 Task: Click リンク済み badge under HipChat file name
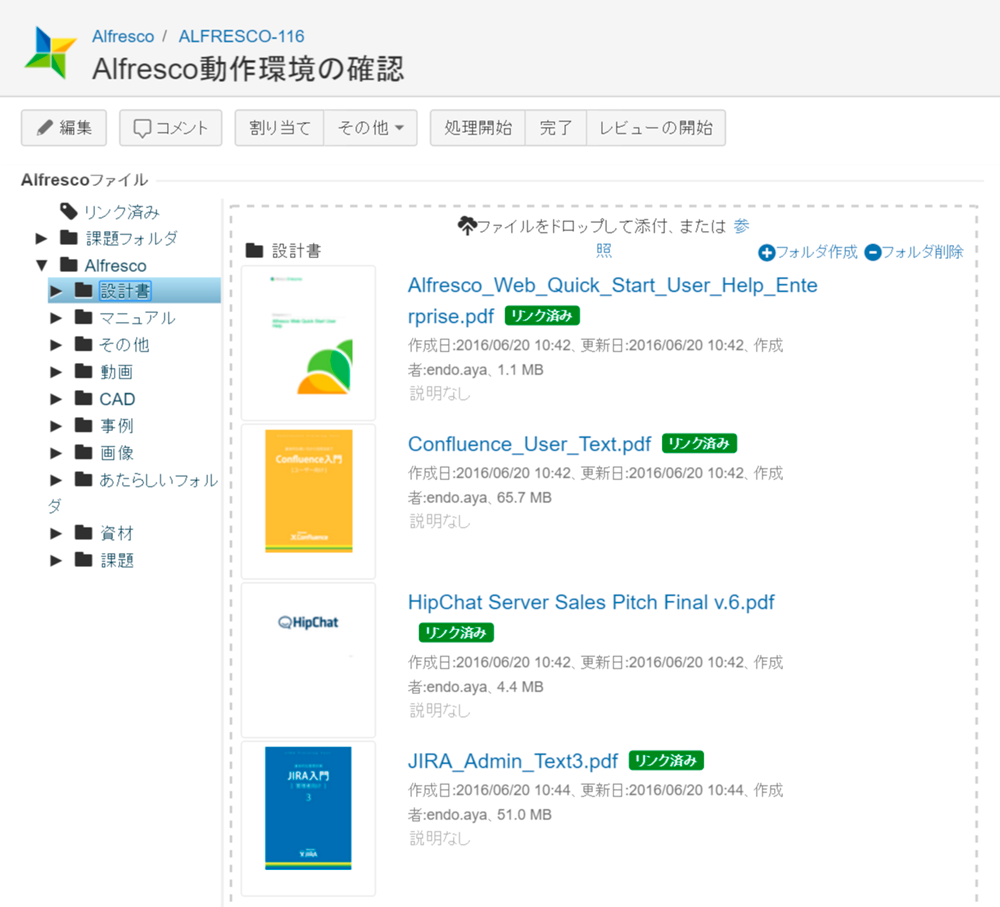[456, 632]
